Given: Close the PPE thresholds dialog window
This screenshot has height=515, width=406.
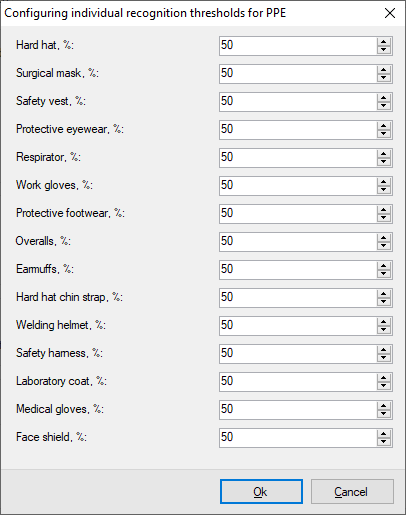Looking at the screenshot, I should (390, 13).
